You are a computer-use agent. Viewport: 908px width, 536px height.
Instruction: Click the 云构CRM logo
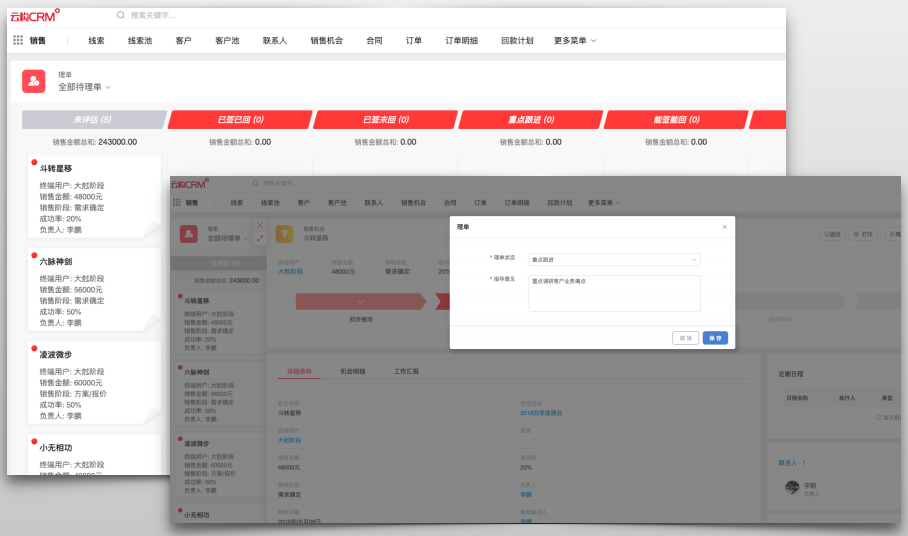(35, 15)
